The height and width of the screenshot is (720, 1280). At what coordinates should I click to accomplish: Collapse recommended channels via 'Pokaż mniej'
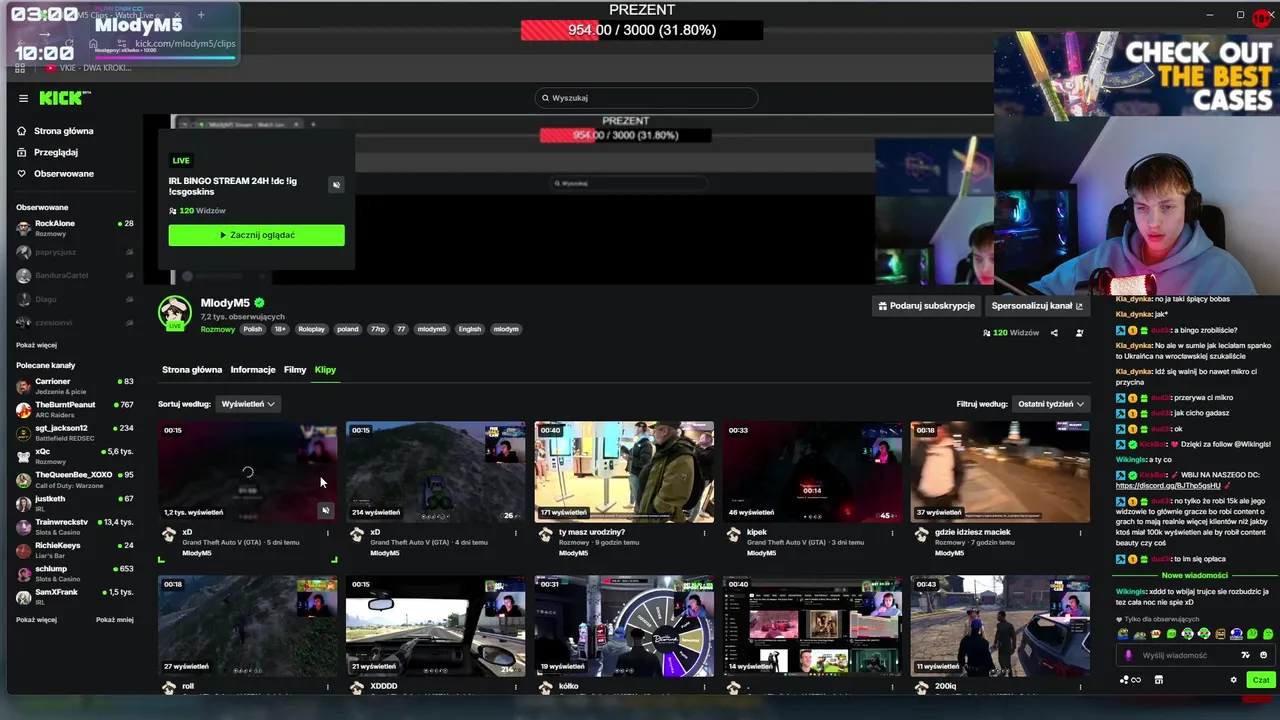pos(114,620)
